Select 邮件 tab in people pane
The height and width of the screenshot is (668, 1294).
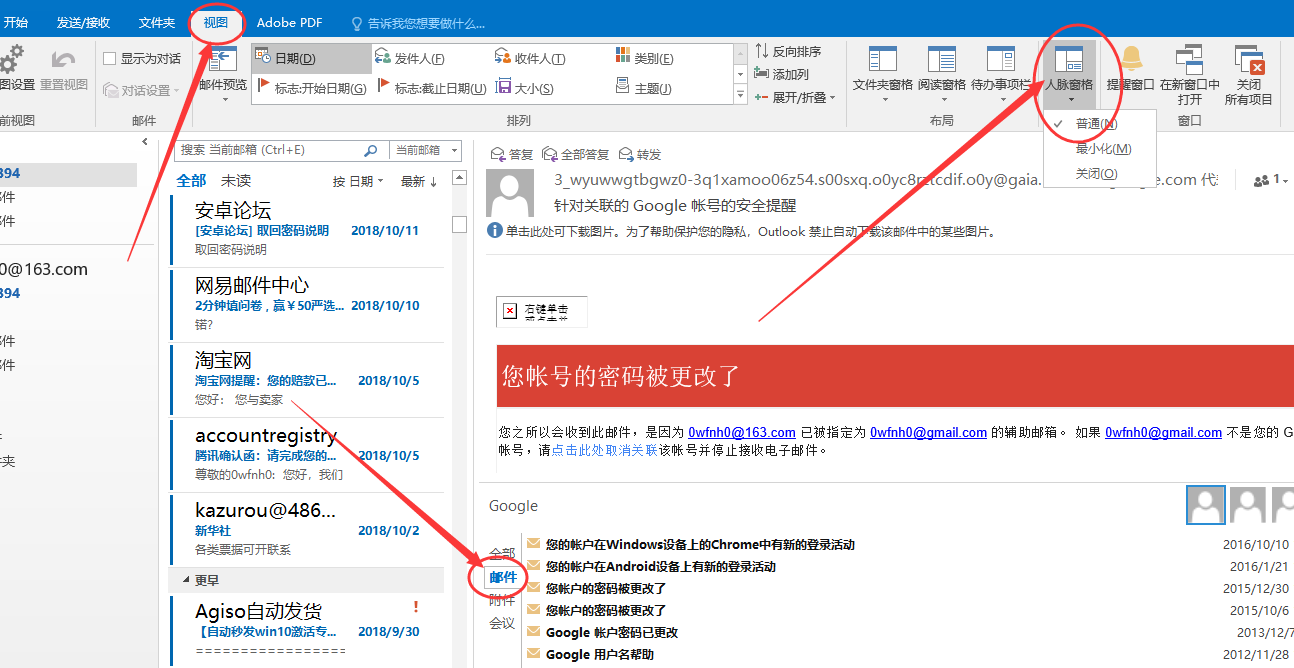(503, 577)
